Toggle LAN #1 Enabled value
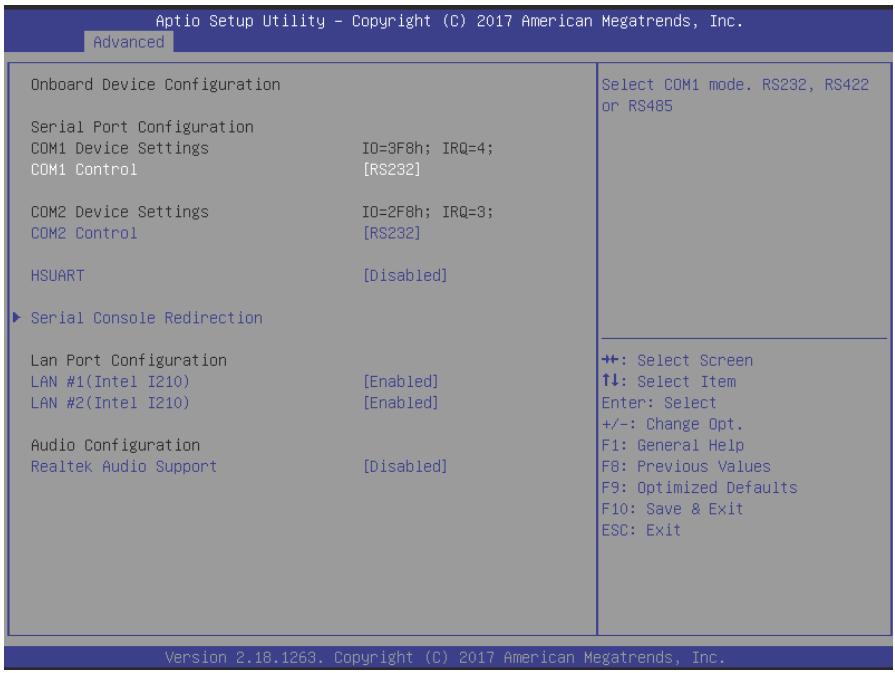The width and height of the screenshot is (895, 673). pyautogui.click(x=401, y=381)
